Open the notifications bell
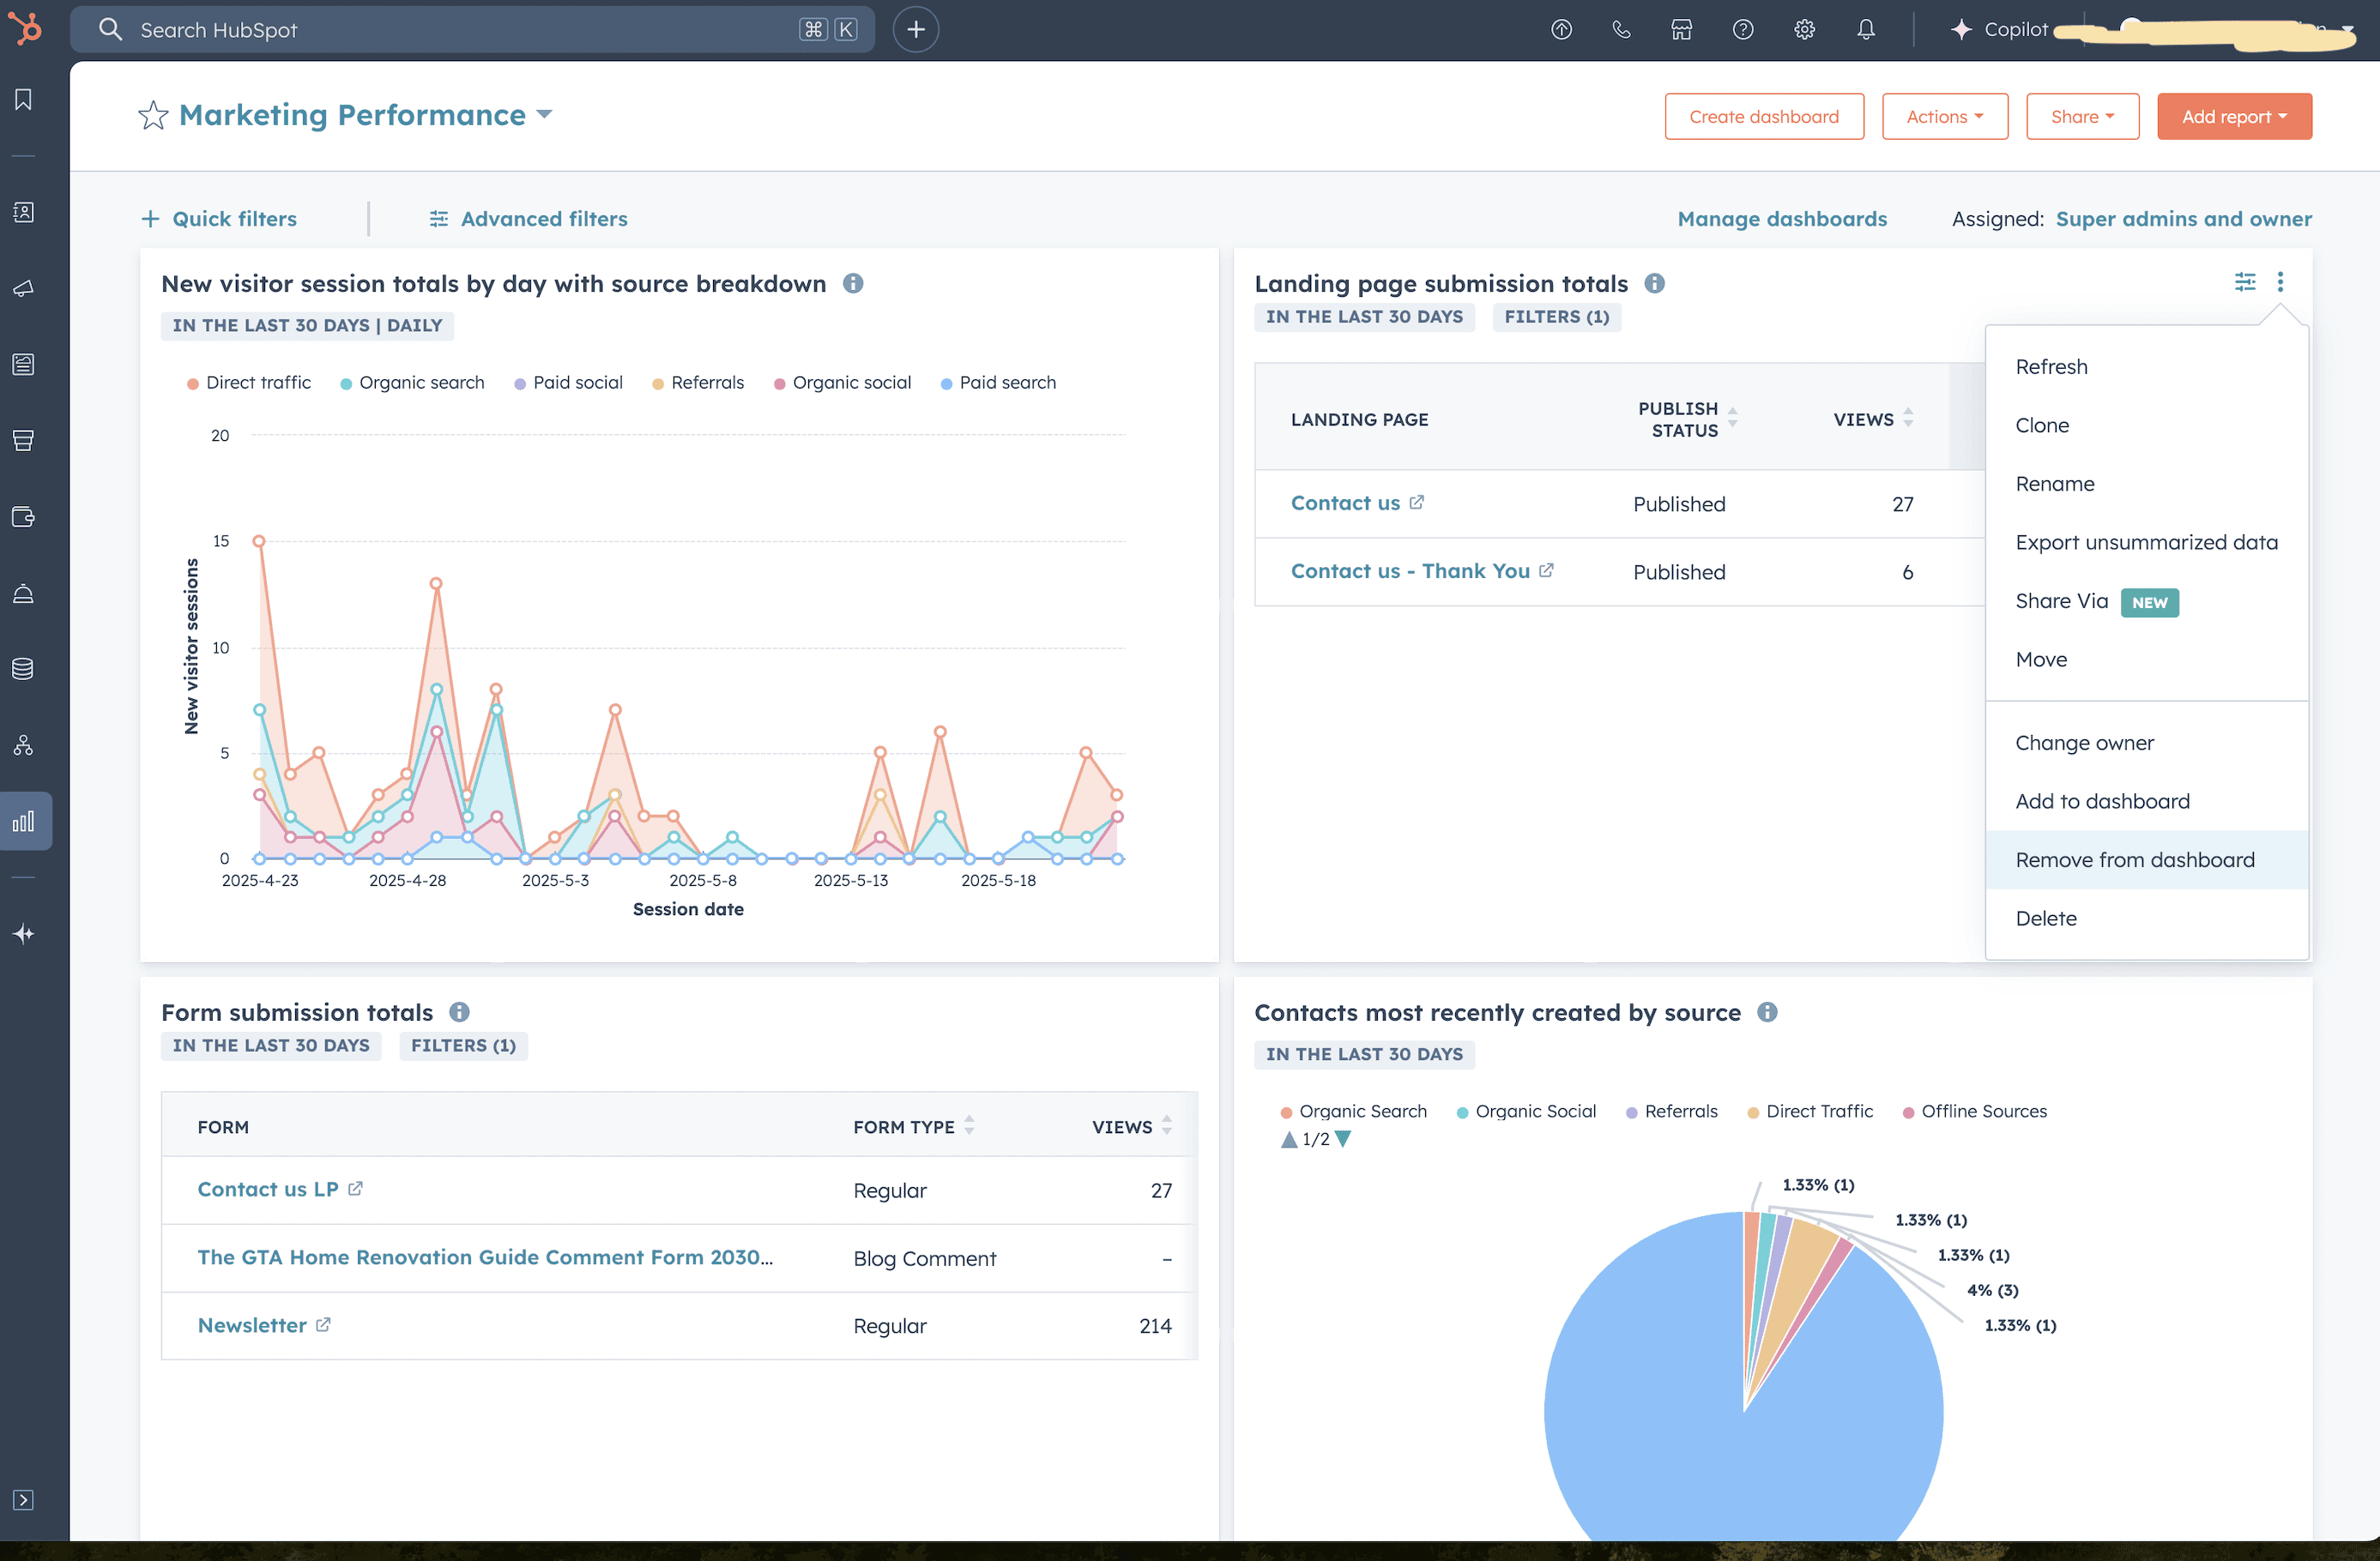The image size is (2380, 1561). (1866, 30)
